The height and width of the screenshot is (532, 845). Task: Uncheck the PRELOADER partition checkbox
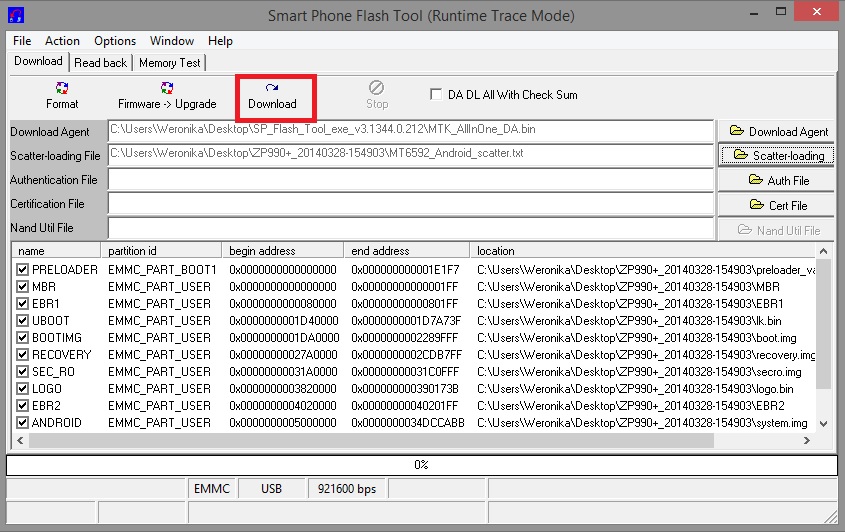pos(23,270)
